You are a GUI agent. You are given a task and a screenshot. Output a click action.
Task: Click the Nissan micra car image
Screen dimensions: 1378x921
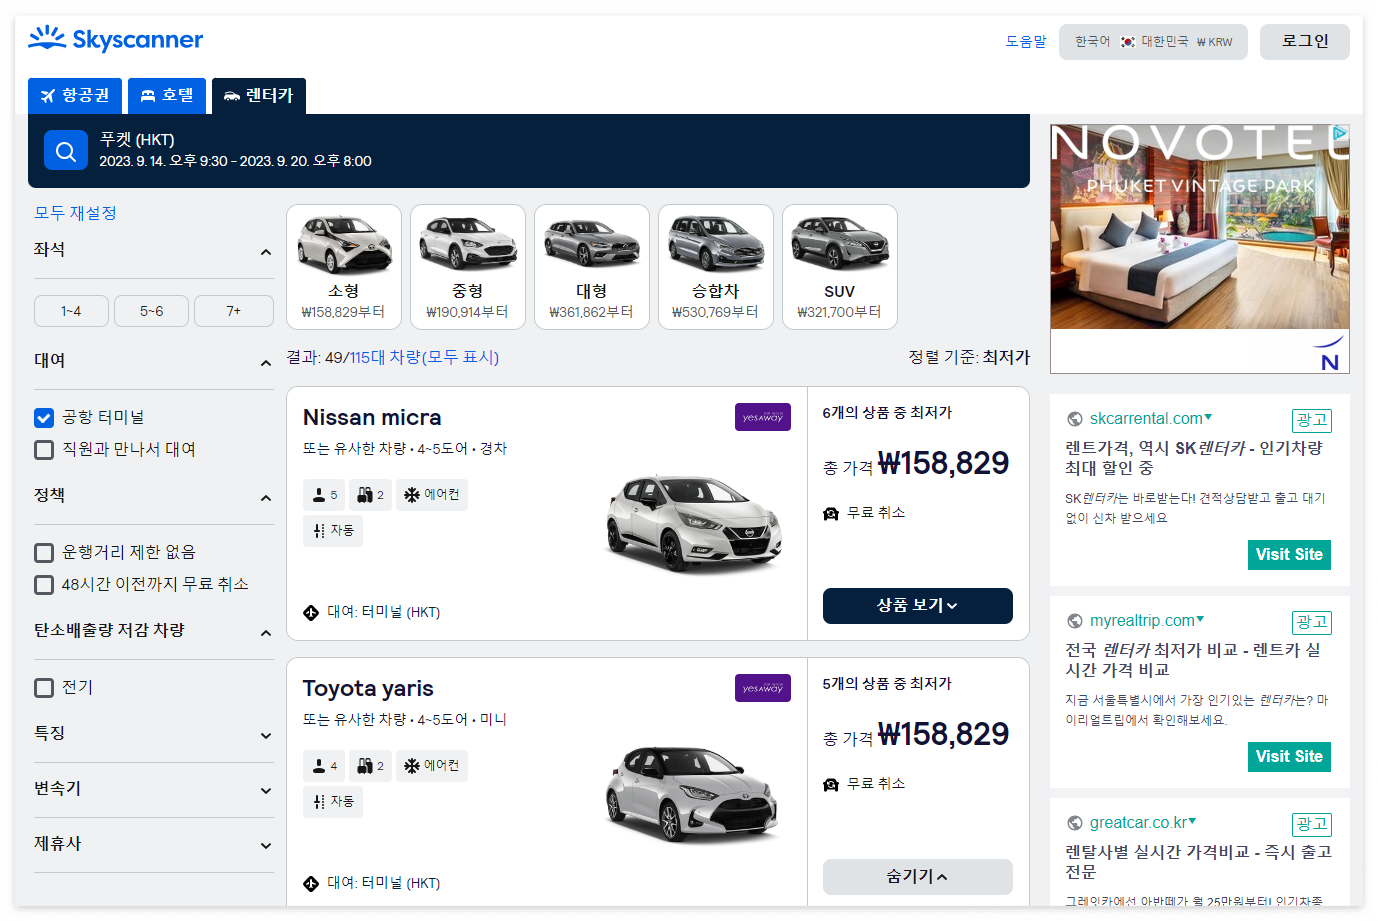coord(694,524)
